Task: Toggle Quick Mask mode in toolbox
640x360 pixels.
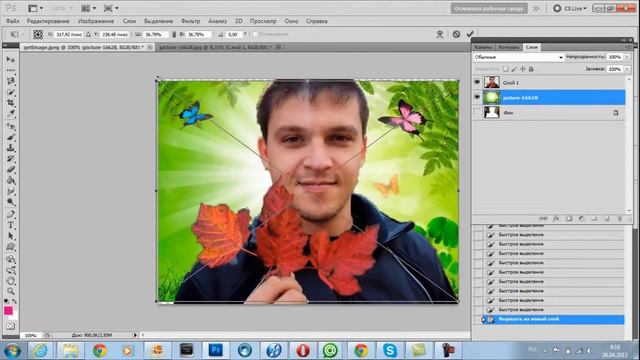Action: 11,326
